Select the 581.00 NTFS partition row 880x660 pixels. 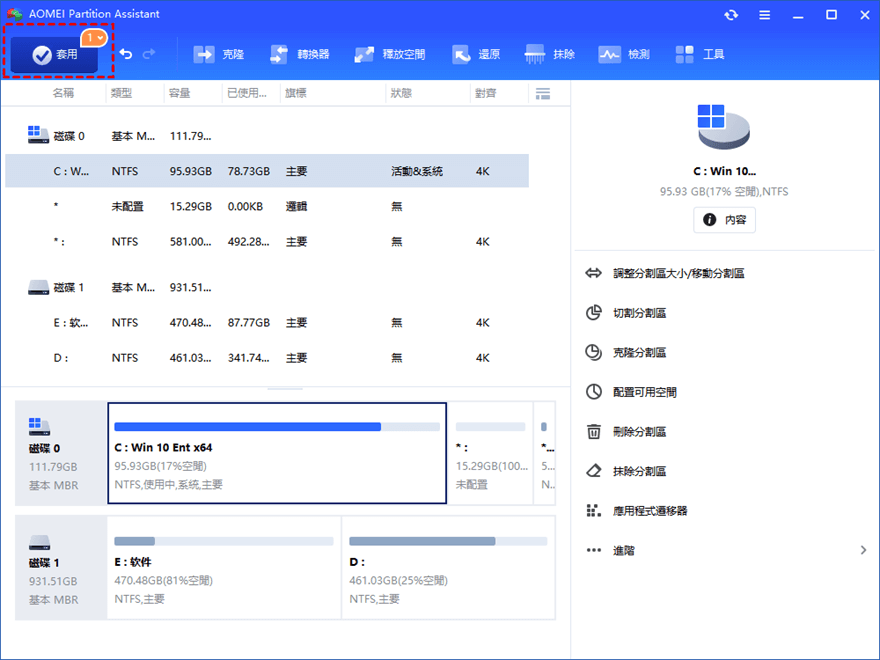pos(267,242)
